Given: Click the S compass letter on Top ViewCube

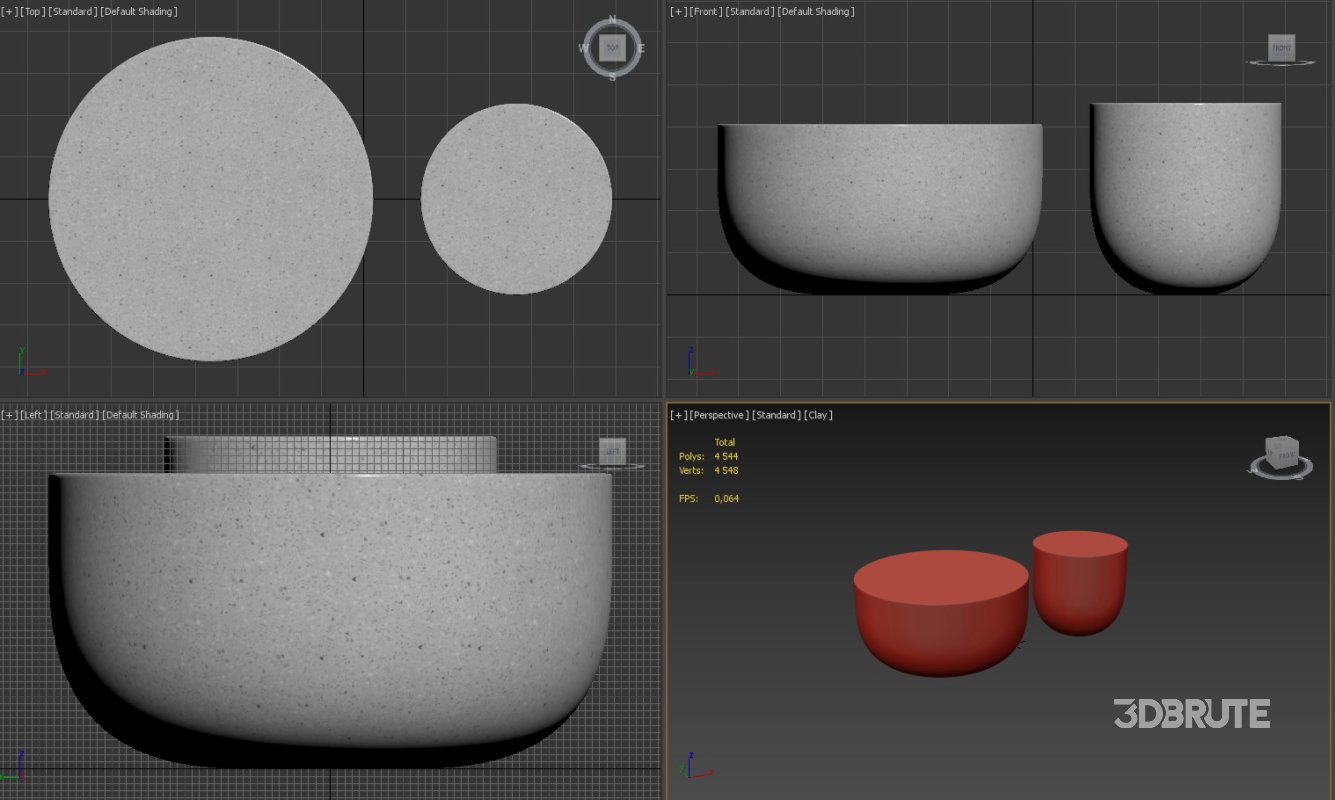Looking at the screenshot, I should pos(612,76).
